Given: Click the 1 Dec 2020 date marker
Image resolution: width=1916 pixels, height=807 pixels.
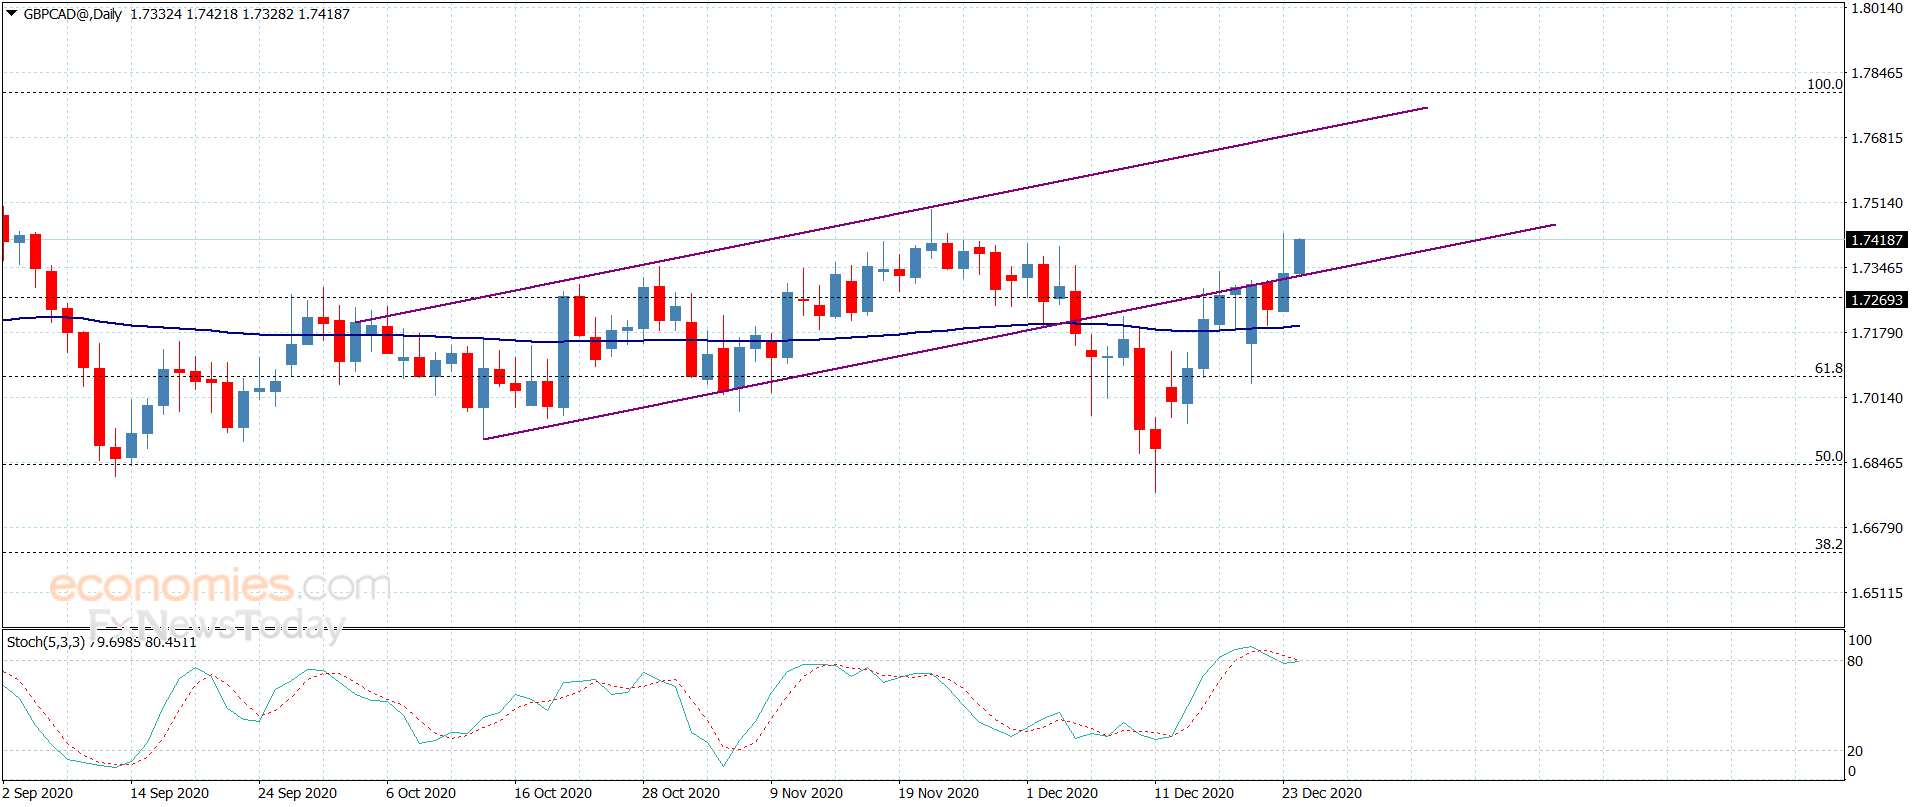Looking at the screenshot, I should coord(1061,793).
